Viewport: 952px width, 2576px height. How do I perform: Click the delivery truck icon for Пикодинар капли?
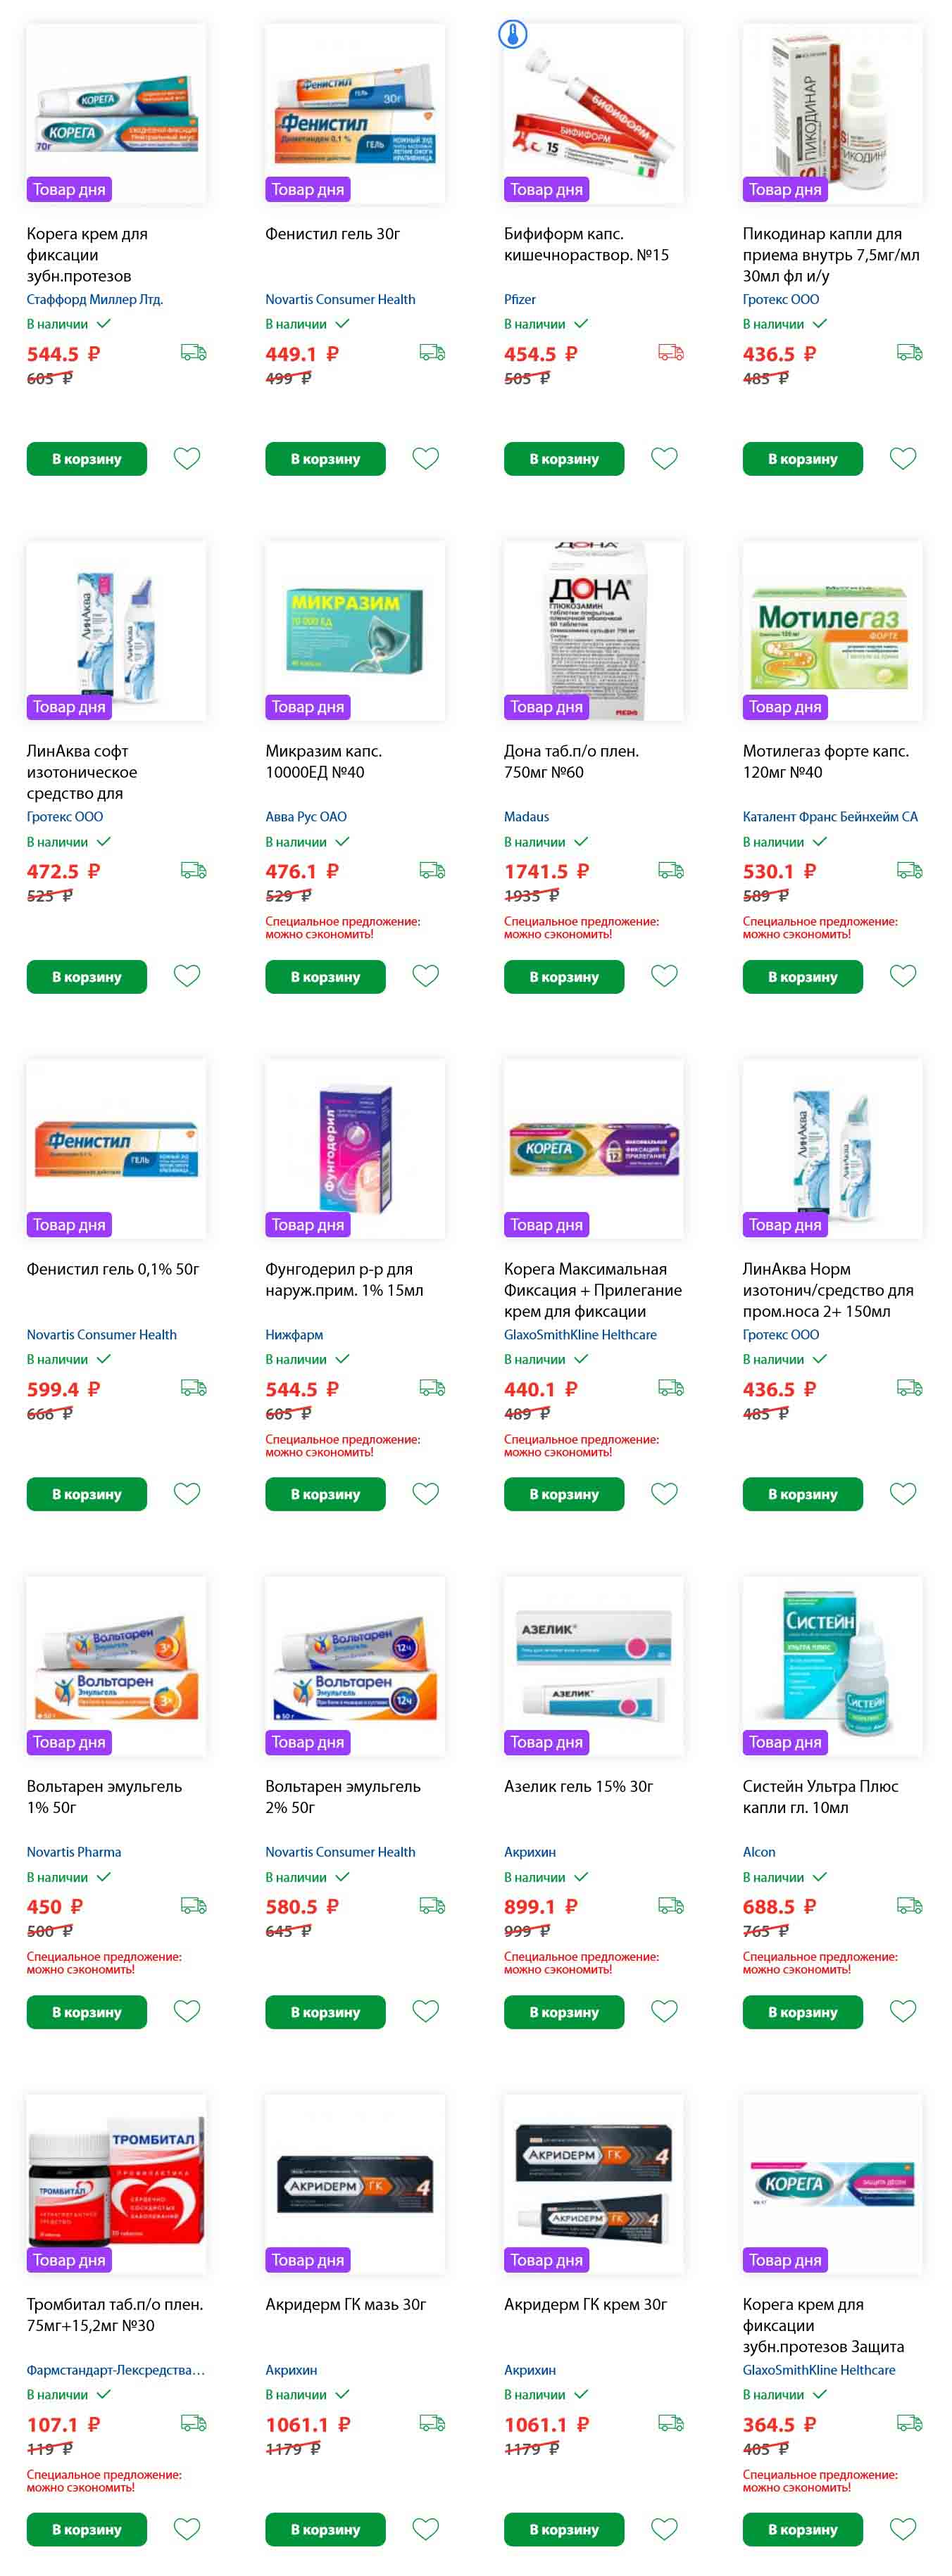tap(910, 352)
